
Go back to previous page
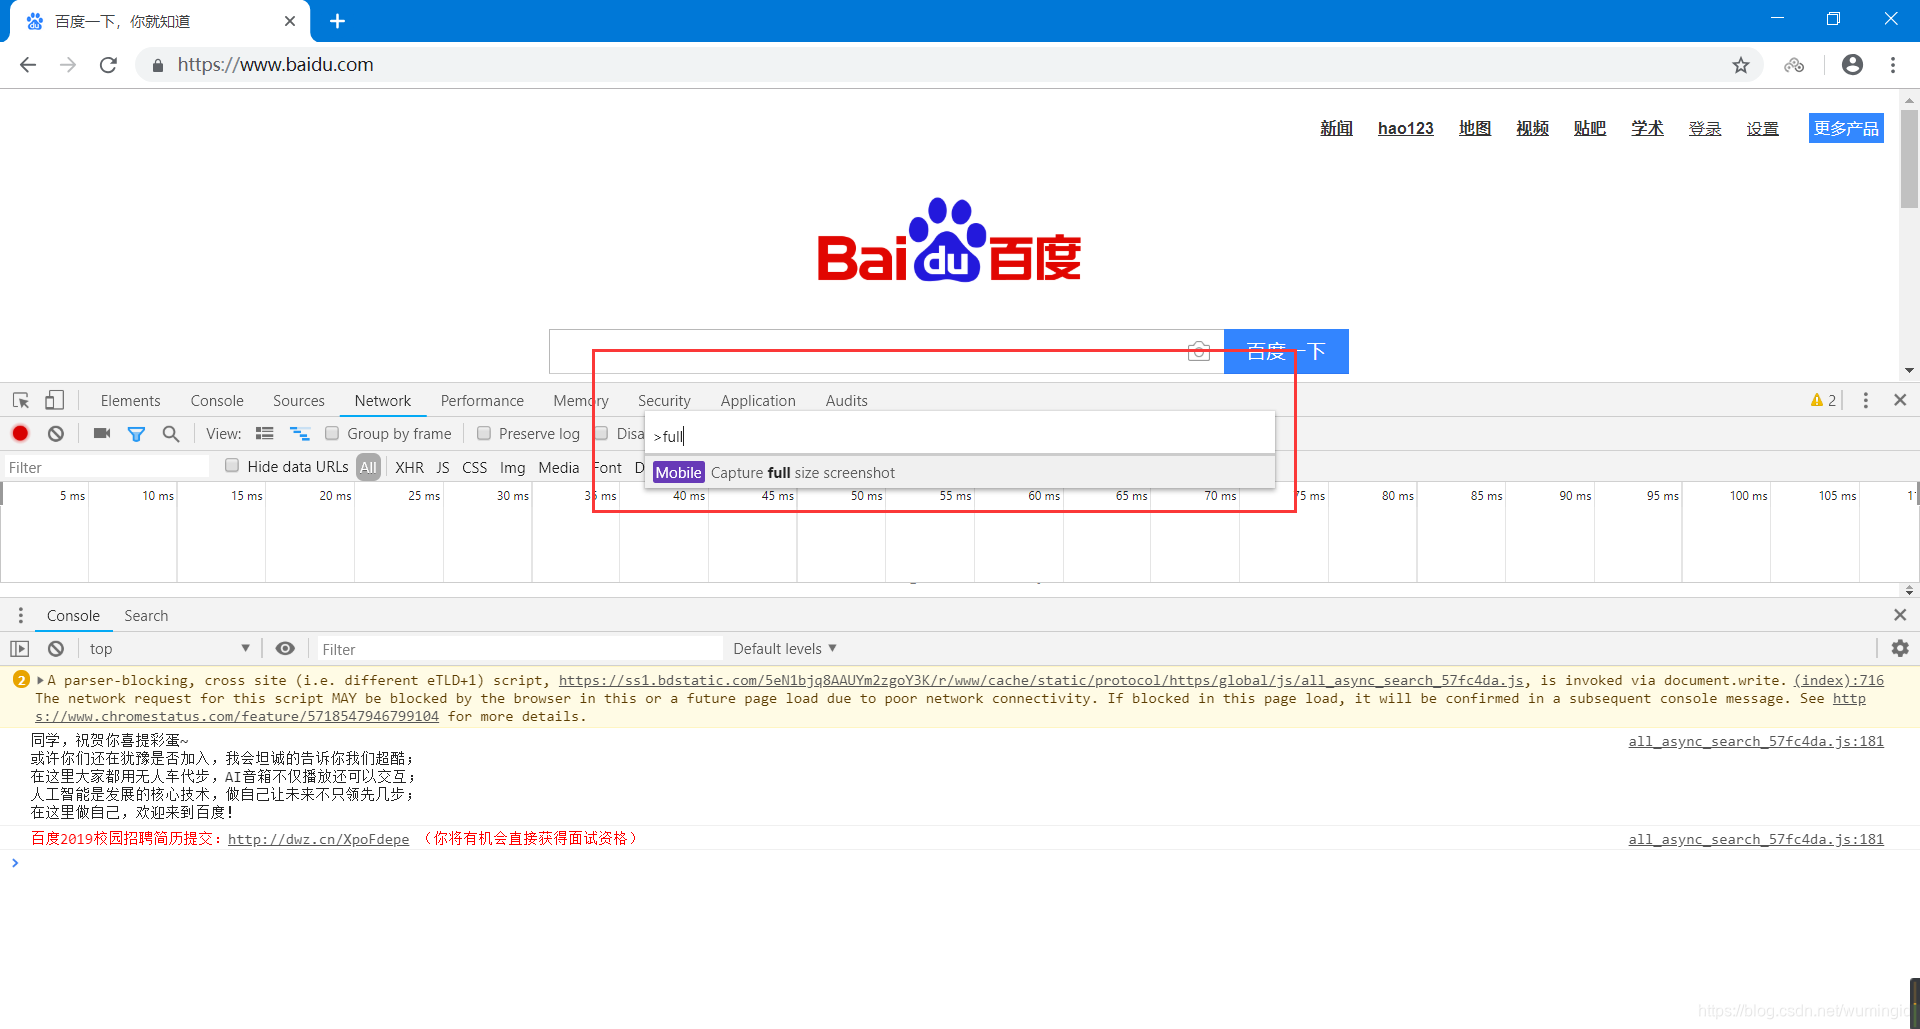click(28, 65)
